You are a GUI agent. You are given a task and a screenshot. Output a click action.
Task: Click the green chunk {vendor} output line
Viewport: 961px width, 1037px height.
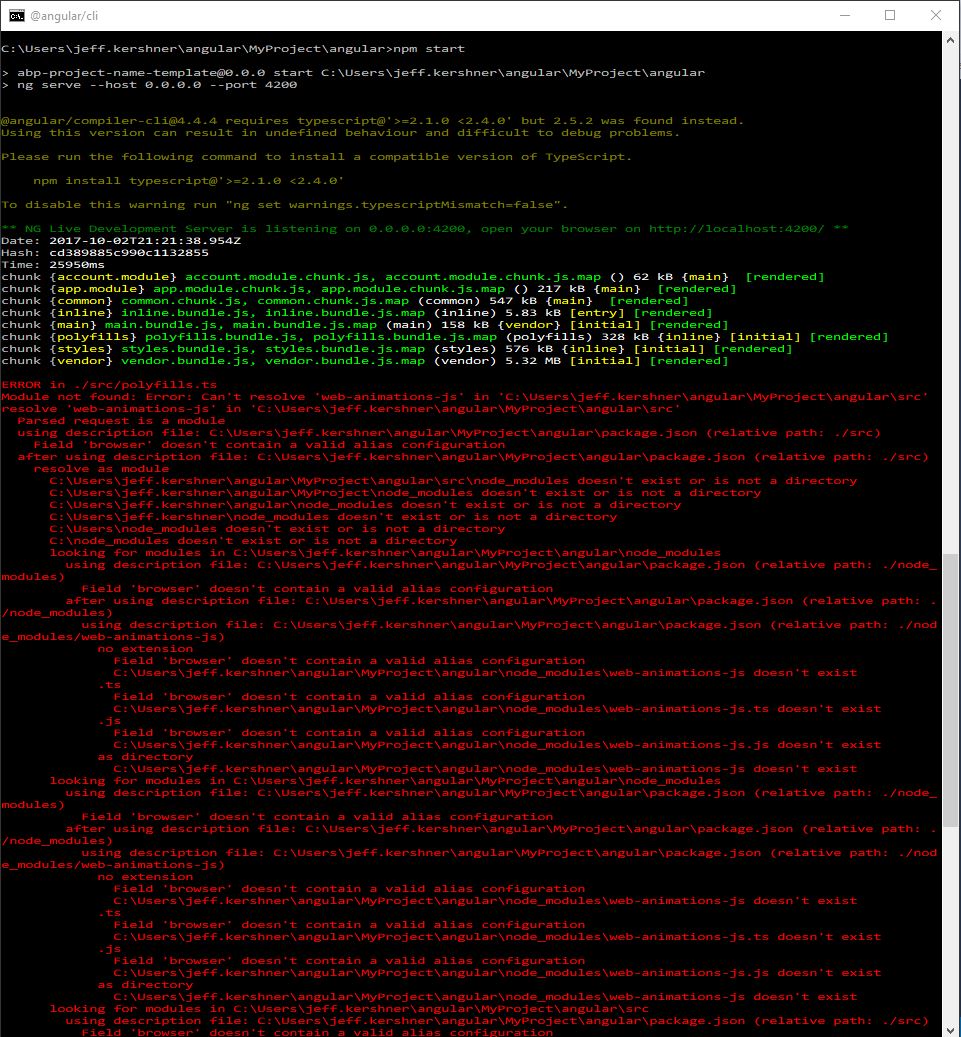[x=280, y=360]
